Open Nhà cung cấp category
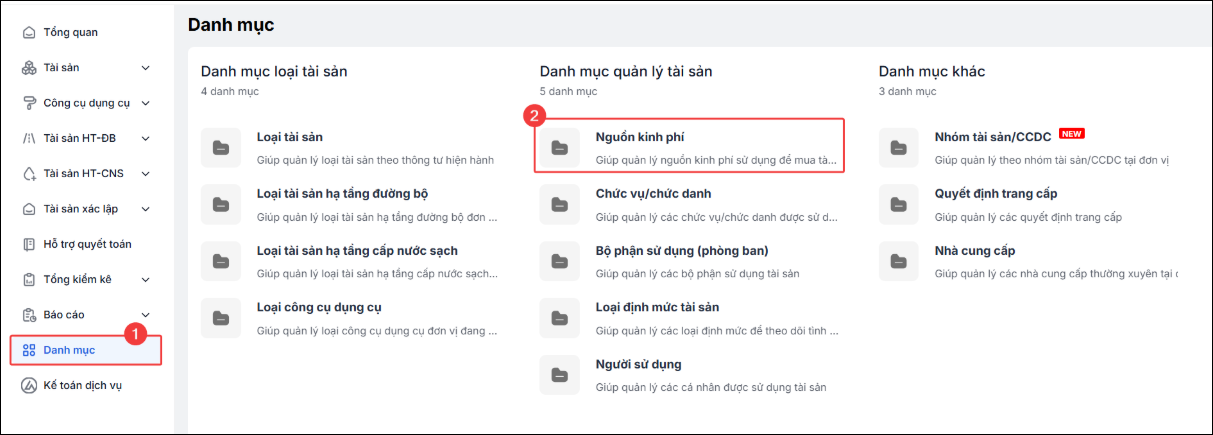 click(x=974, y=251)
